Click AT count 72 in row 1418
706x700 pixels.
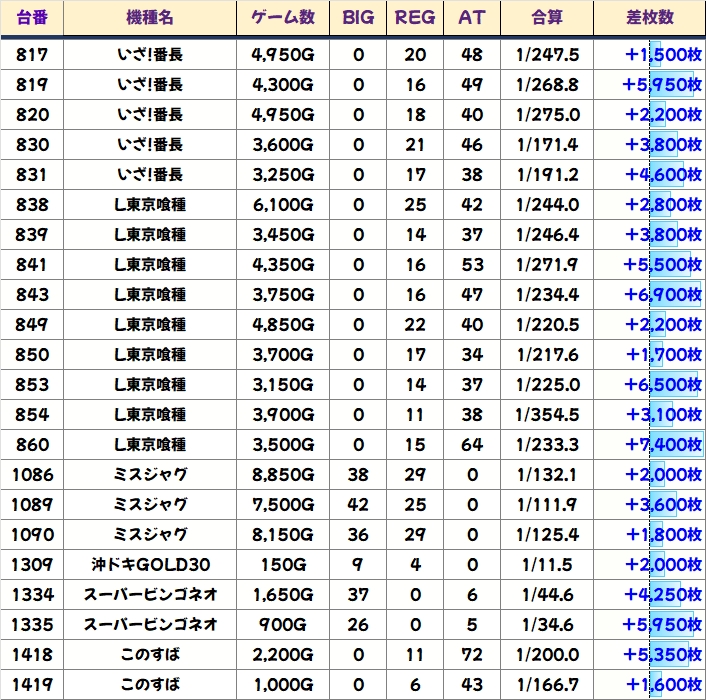coord(472,655)
